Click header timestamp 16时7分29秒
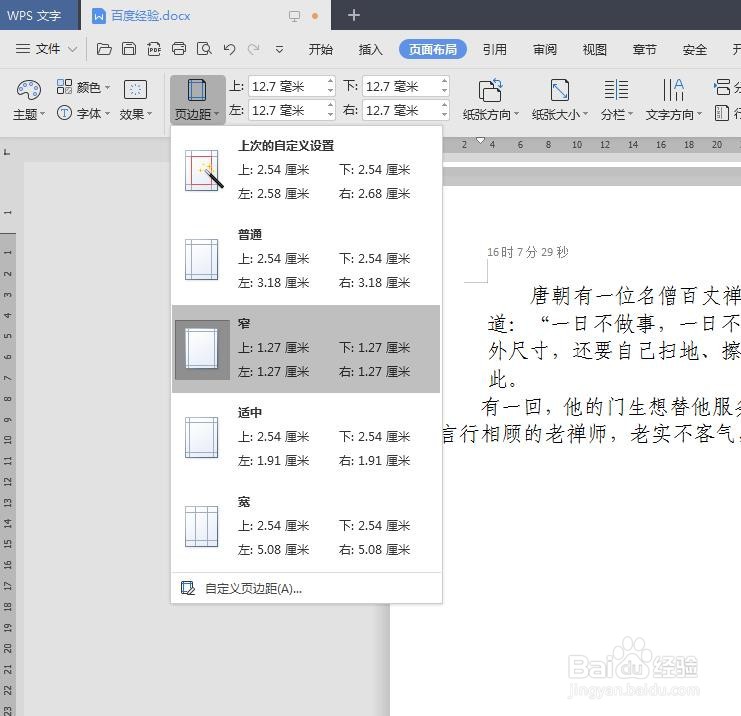741x716 pixels. pyautogui.click(x=527, y=252)
